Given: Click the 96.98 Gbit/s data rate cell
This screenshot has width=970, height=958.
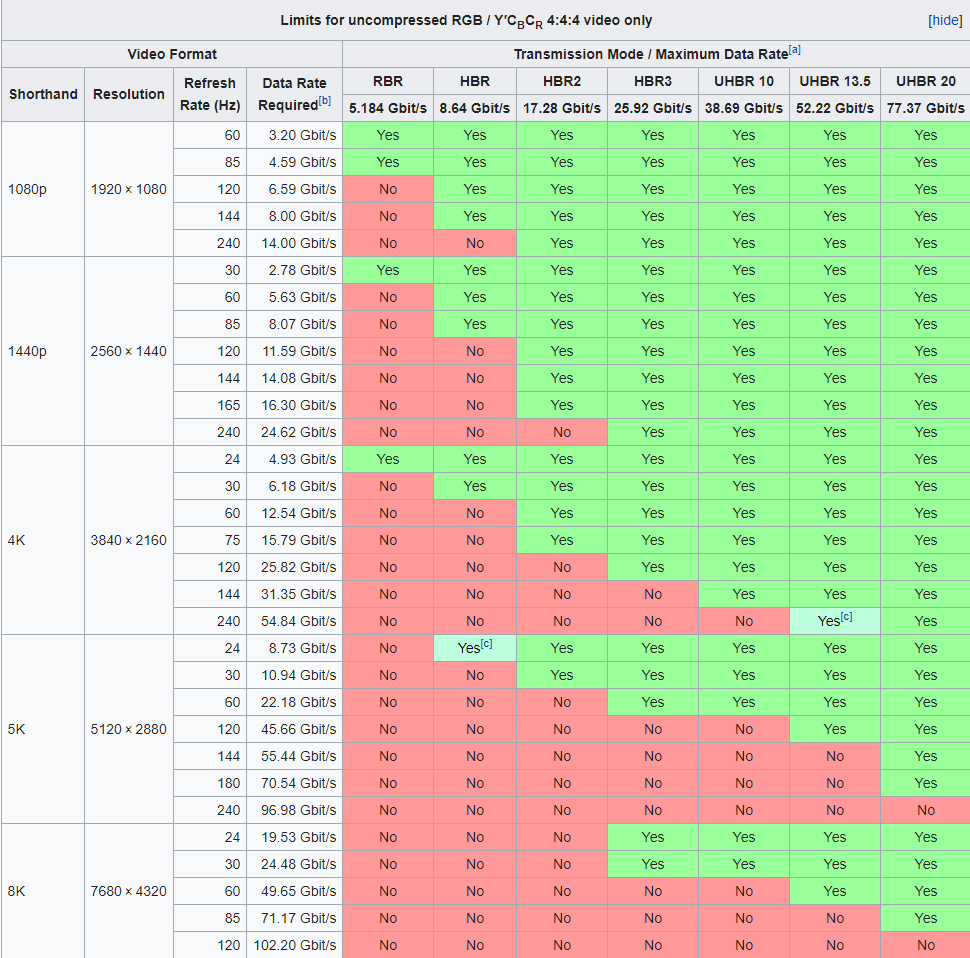Looking at the screenshot, I should 294,810.
